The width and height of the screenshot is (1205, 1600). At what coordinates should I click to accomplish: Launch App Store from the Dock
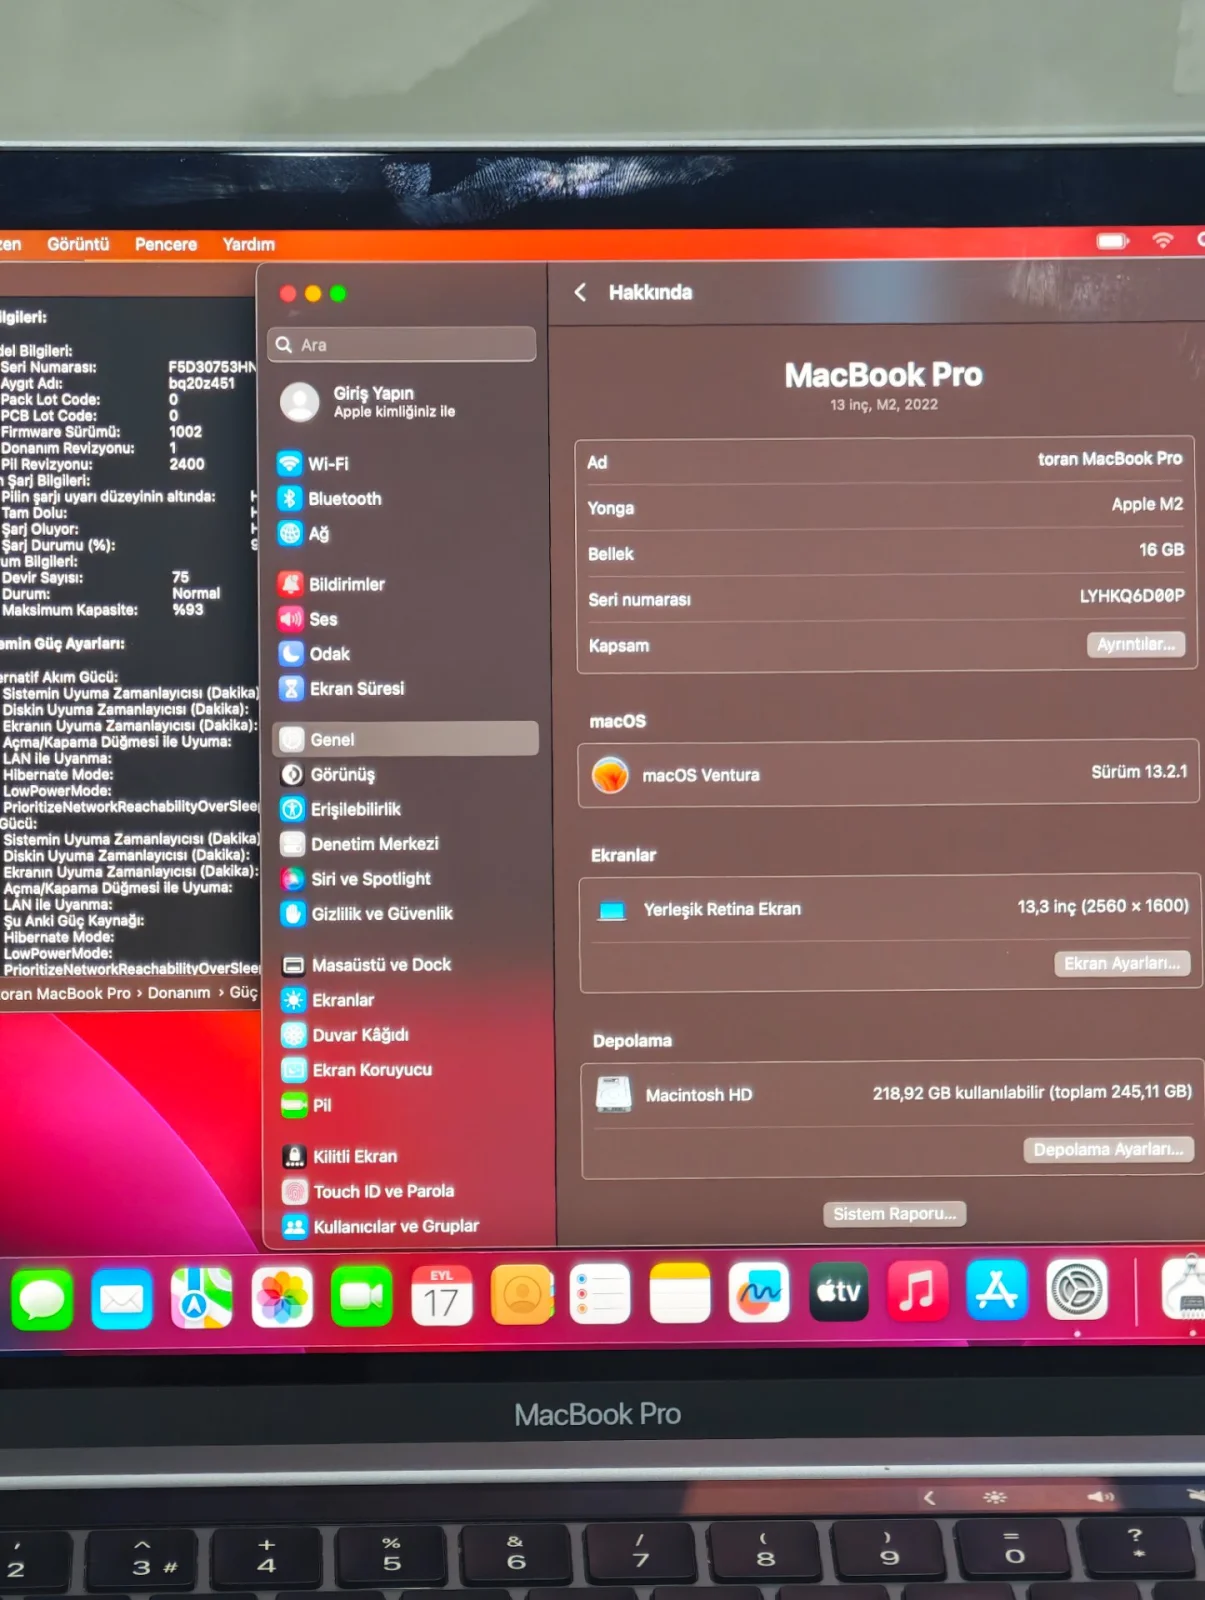(x=997, y=1290)
